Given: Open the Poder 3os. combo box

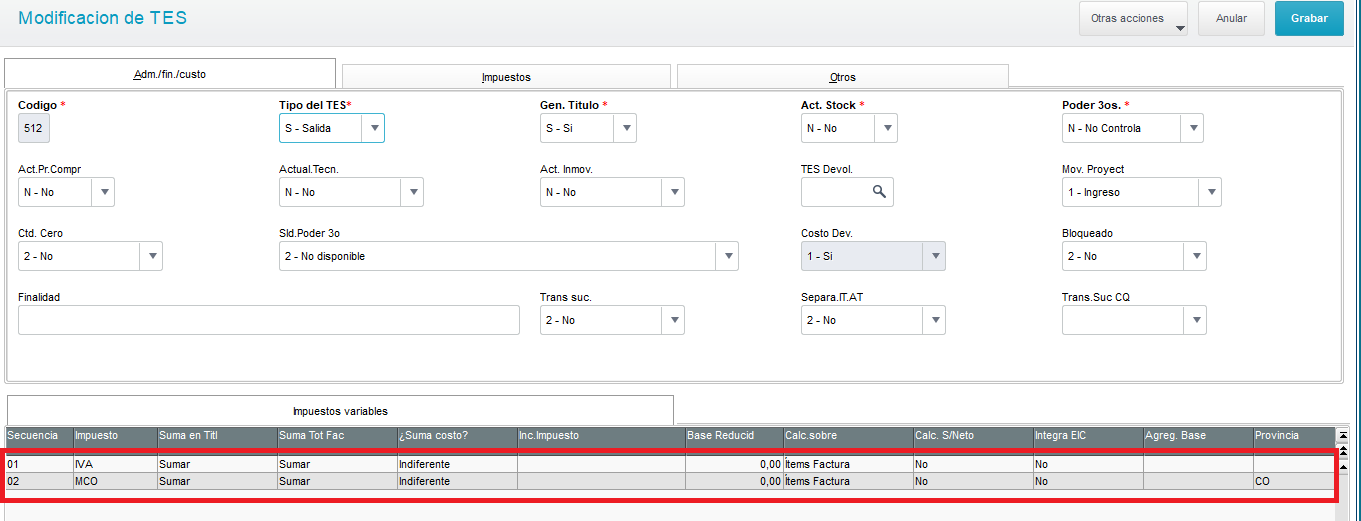Looking at the screenshot, I should [x=1133, y=128].
